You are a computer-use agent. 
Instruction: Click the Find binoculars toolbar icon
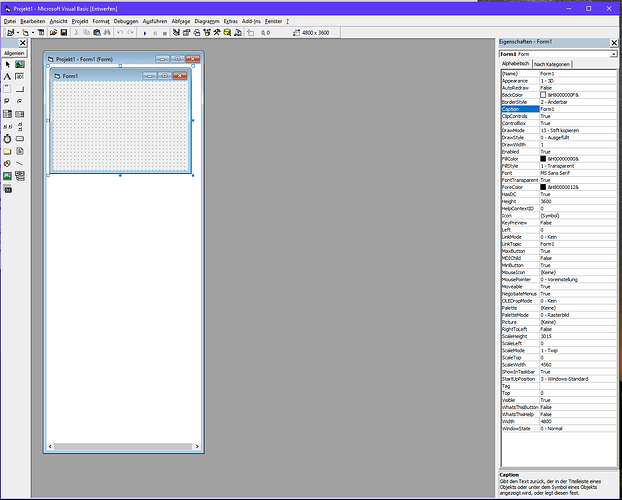(107, 33)
